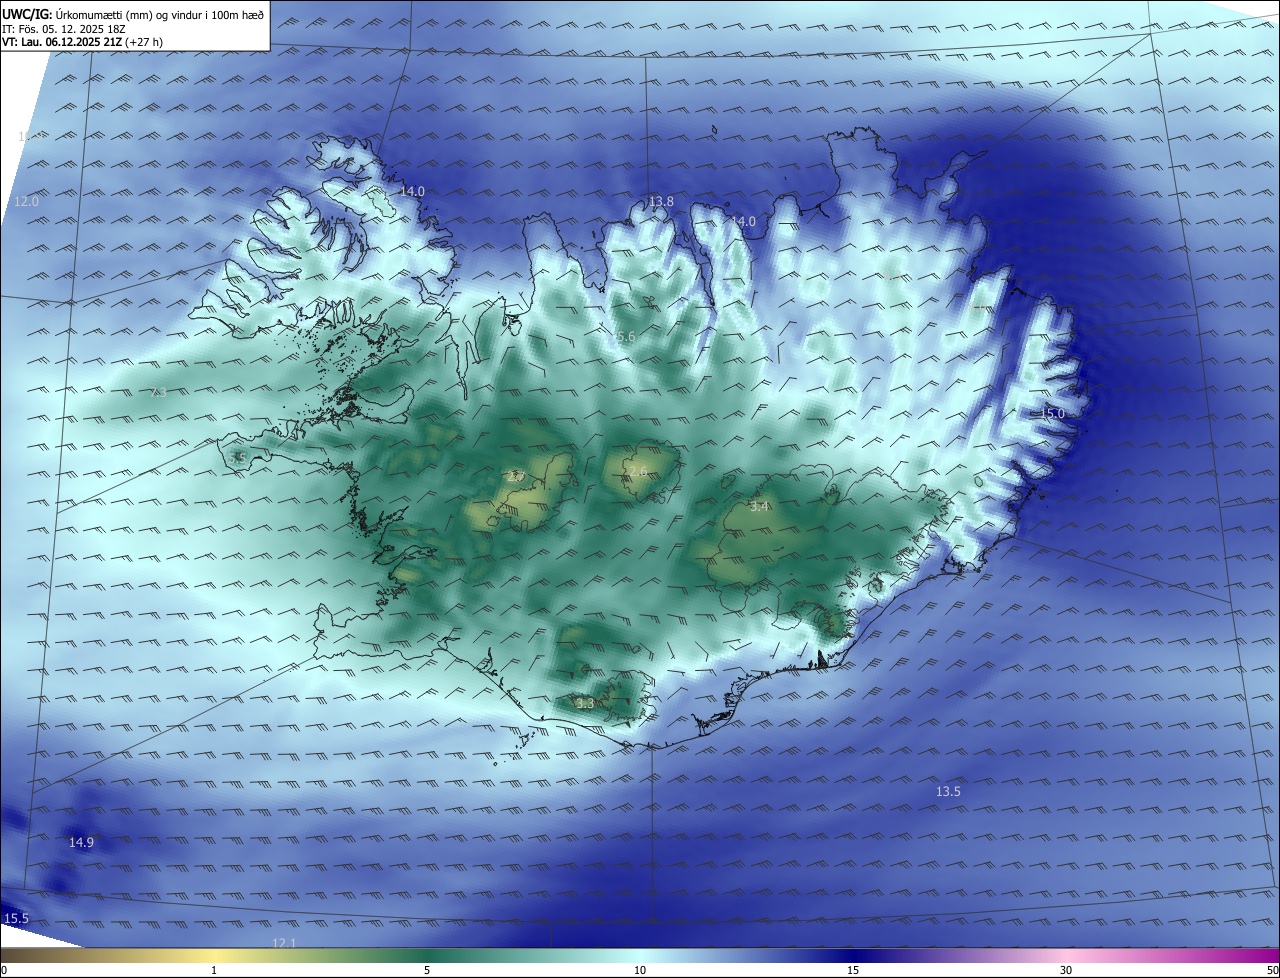
Task: Click the 12.0 value near the western edge
Action: point(26,201)
